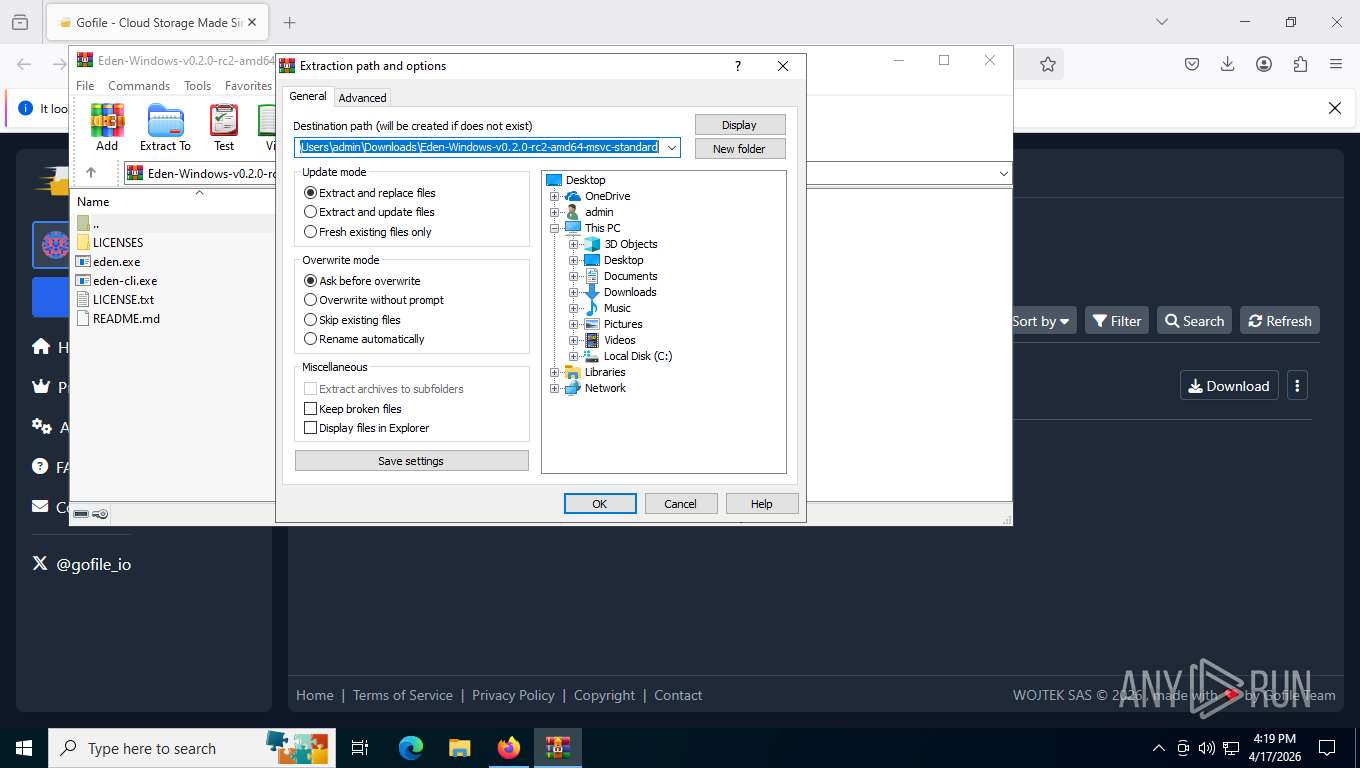Screen dimensions: 1360x768
Task: Click the up-one-level arrow in WinRAR
Action: (91, 173)
